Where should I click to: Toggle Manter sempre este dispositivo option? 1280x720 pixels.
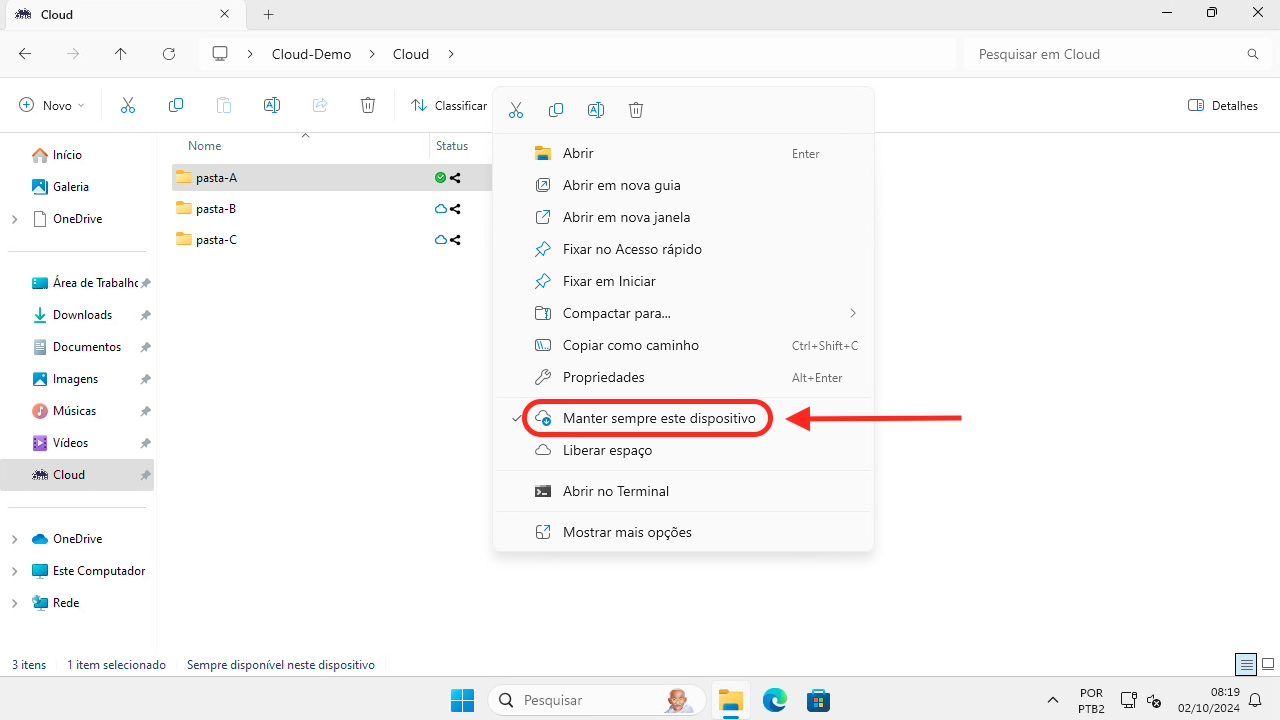(x=659, y=418)
